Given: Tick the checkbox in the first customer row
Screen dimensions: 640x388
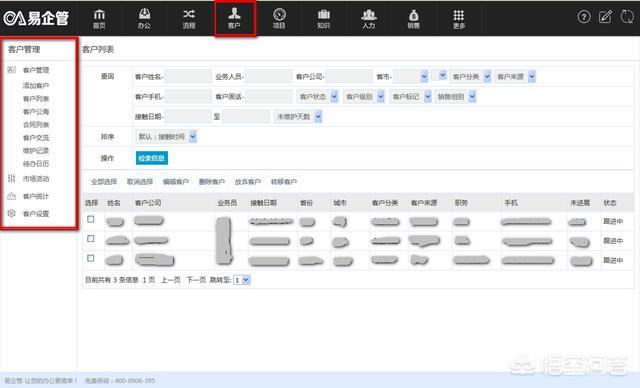Looking at the screenshot, I should (x=91, y=219).
